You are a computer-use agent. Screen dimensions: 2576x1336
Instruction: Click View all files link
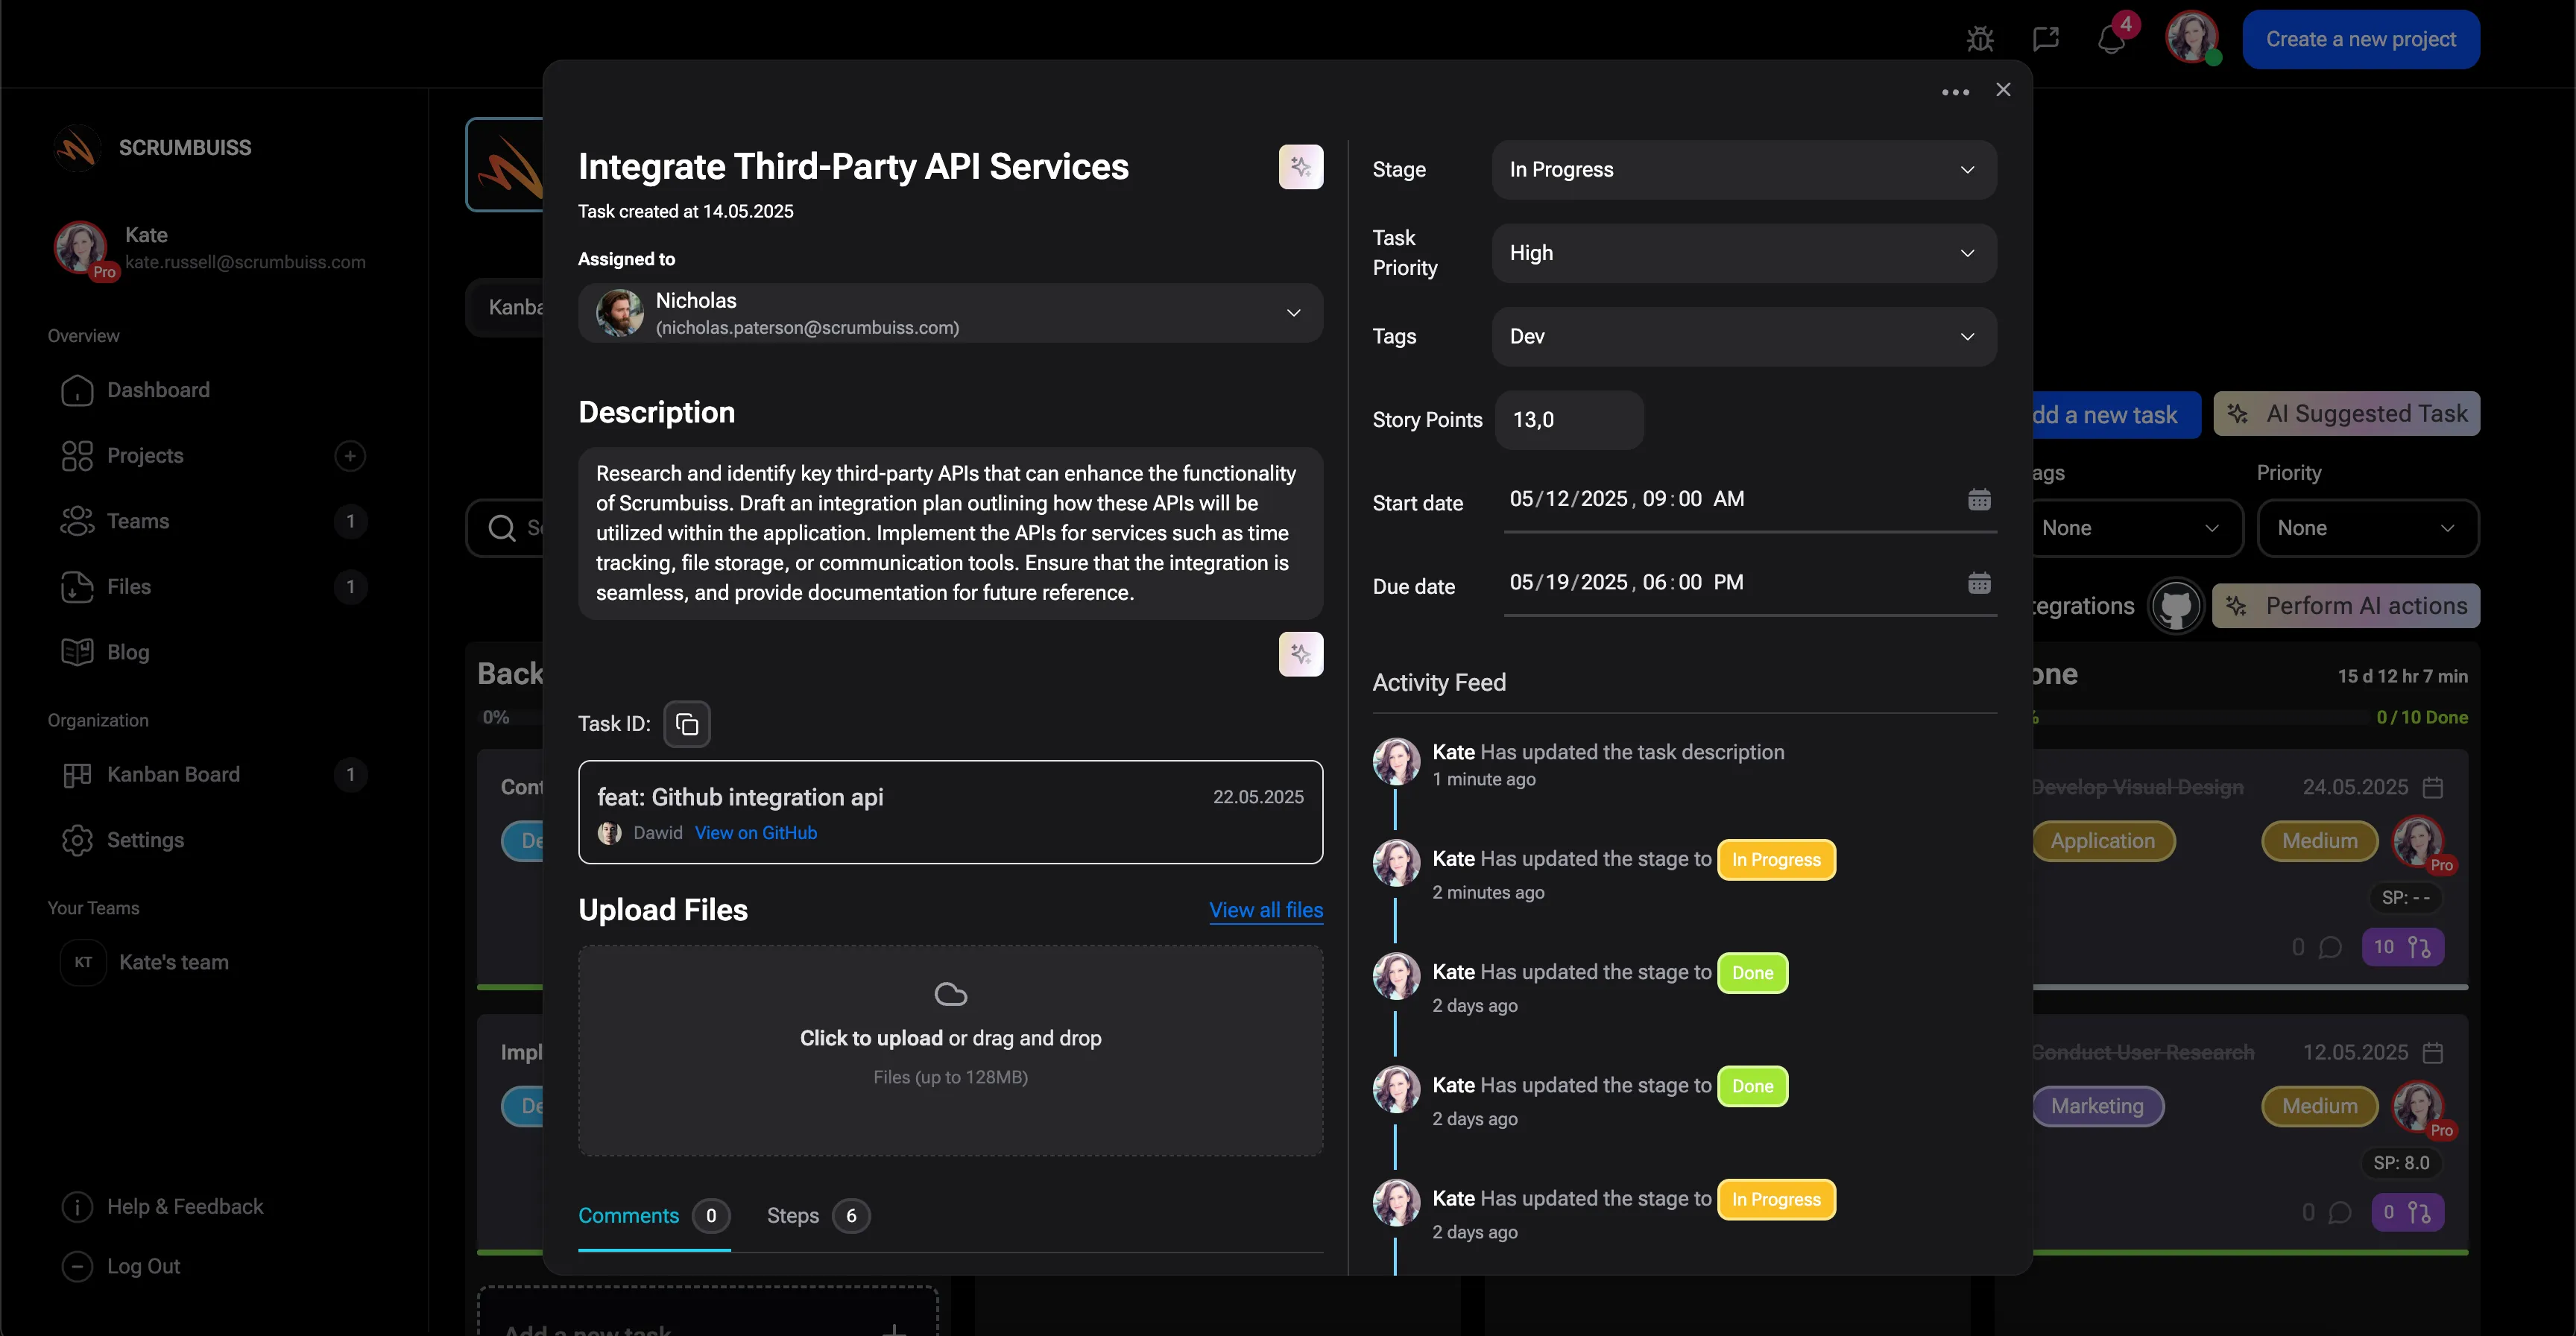tap(1265, 910)
